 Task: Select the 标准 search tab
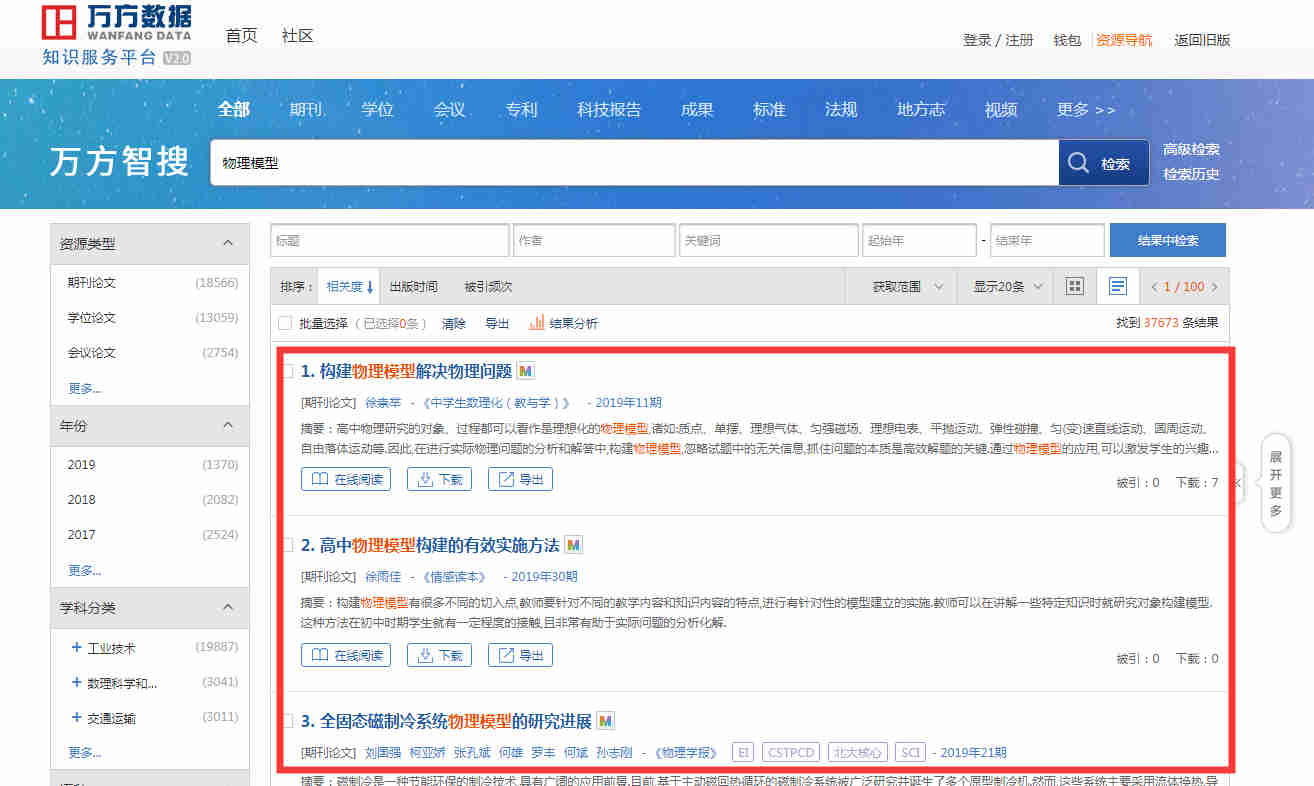pos(769,110)
